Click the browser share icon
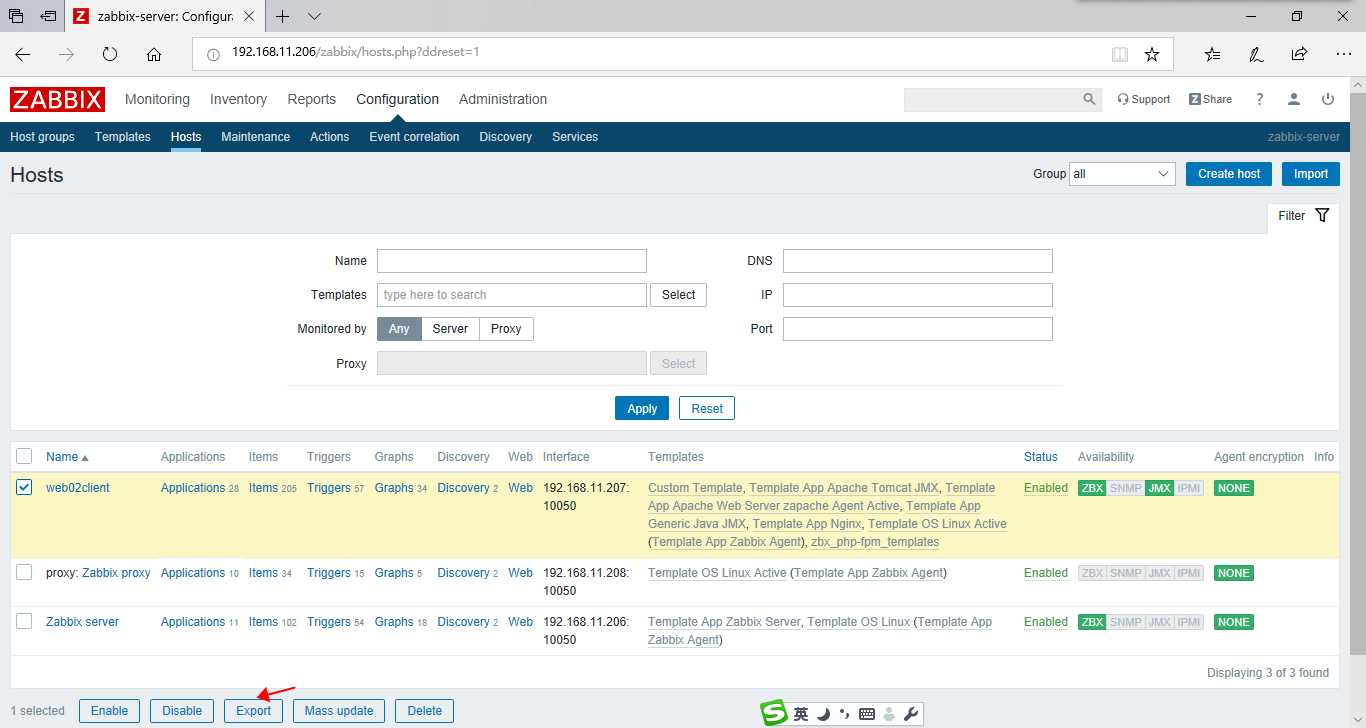 click(1299, 54)
